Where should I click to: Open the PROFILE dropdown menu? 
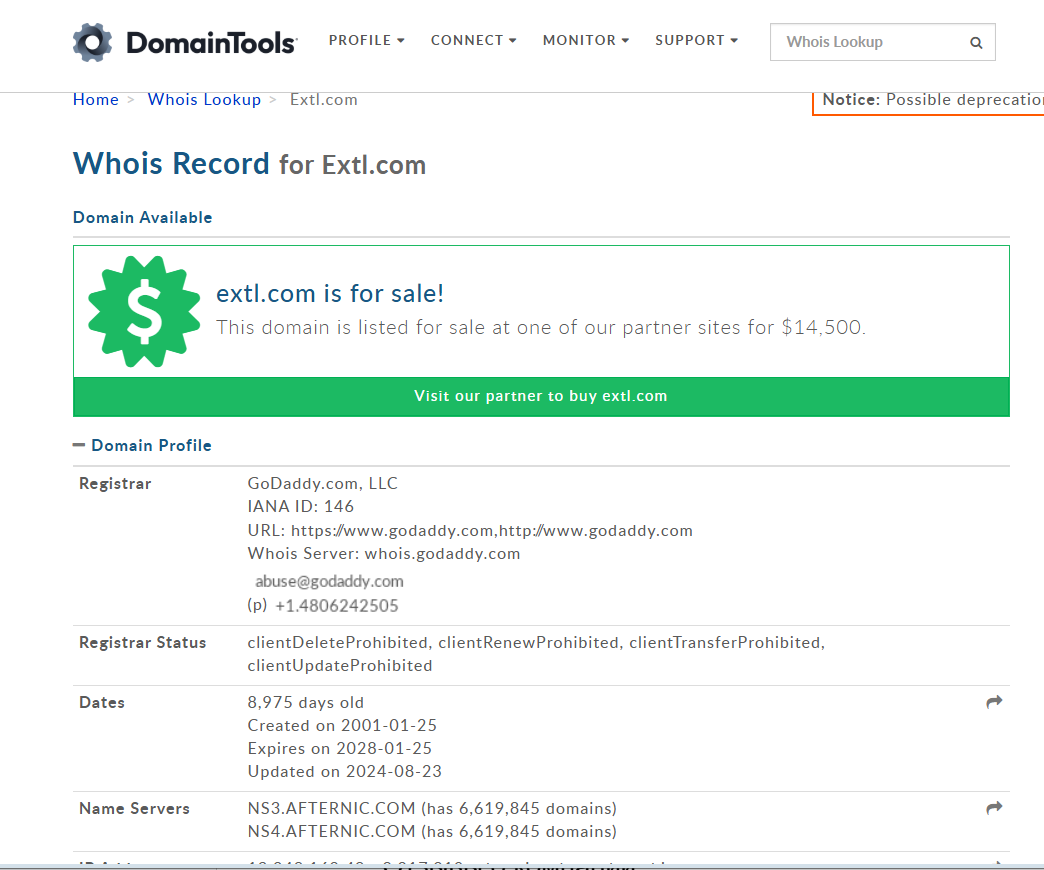coord(366,41)
